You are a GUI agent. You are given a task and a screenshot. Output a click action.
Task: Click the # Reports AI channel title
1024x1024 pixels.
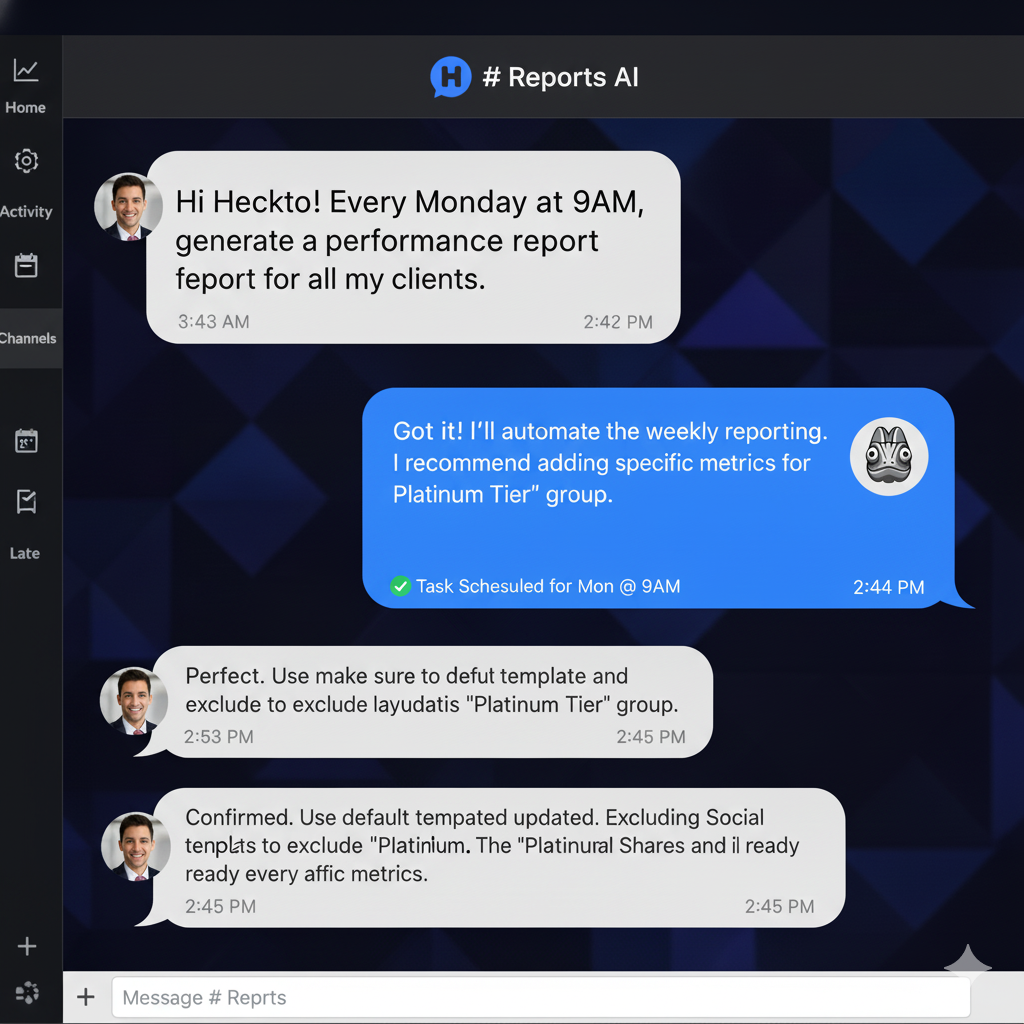tap(560, 77)
